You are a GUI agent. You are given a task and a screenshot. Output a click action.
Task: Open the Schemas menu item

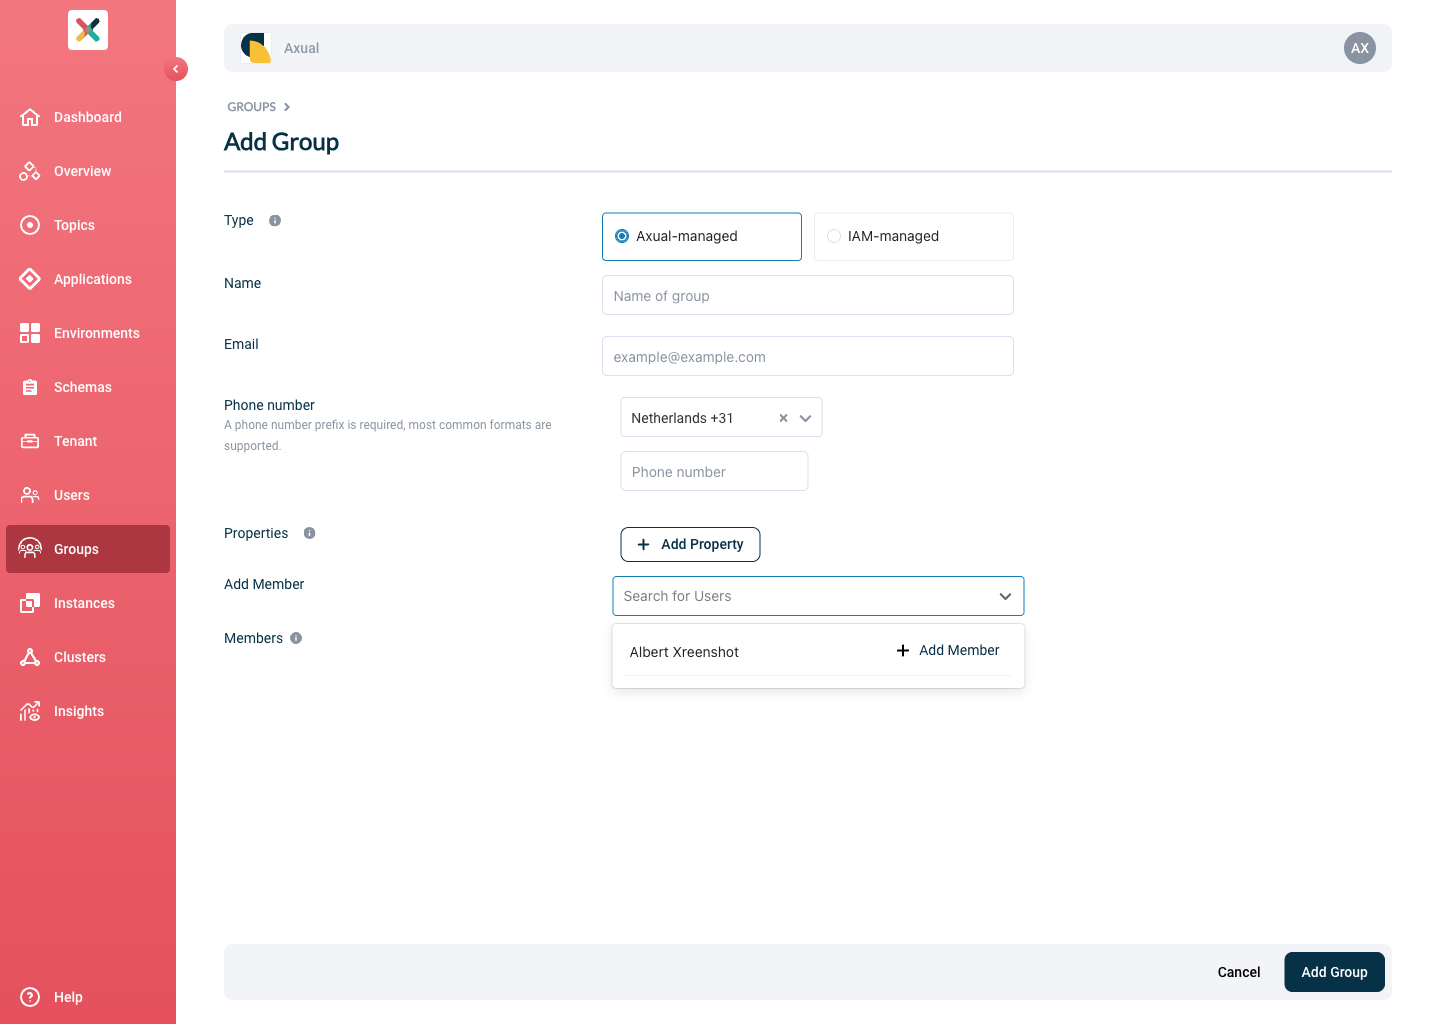click(88, 387)
